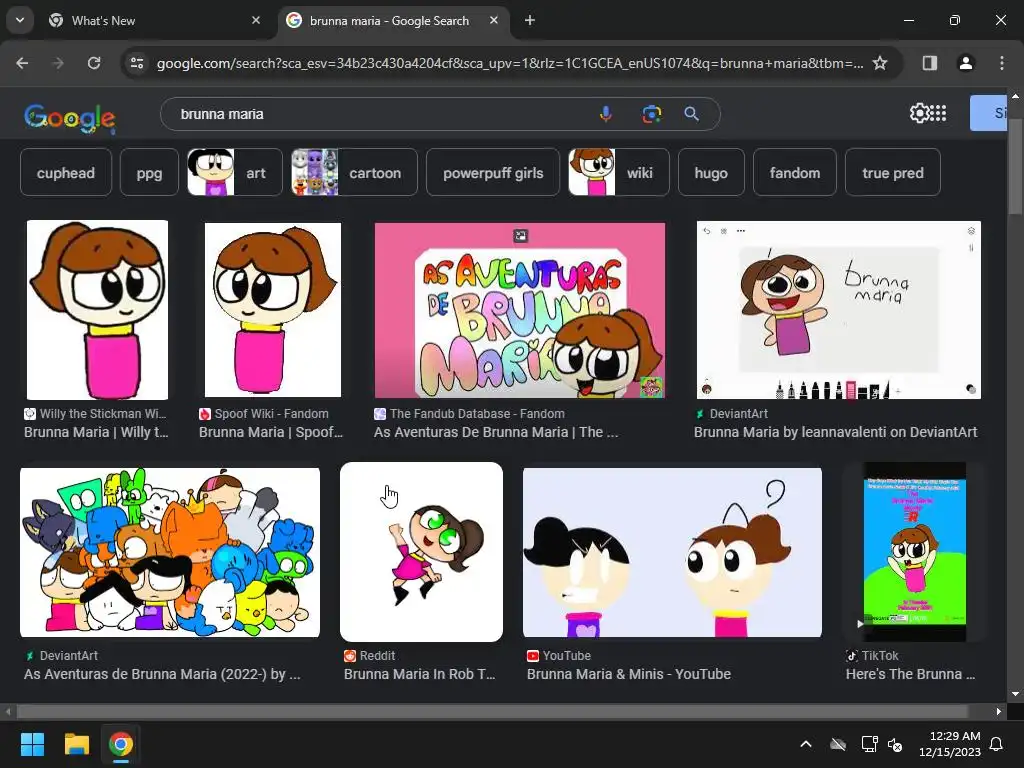Open Google quick settings gear
The width and height of the screenshot is (1024, 768).
[x=919, y=114]
